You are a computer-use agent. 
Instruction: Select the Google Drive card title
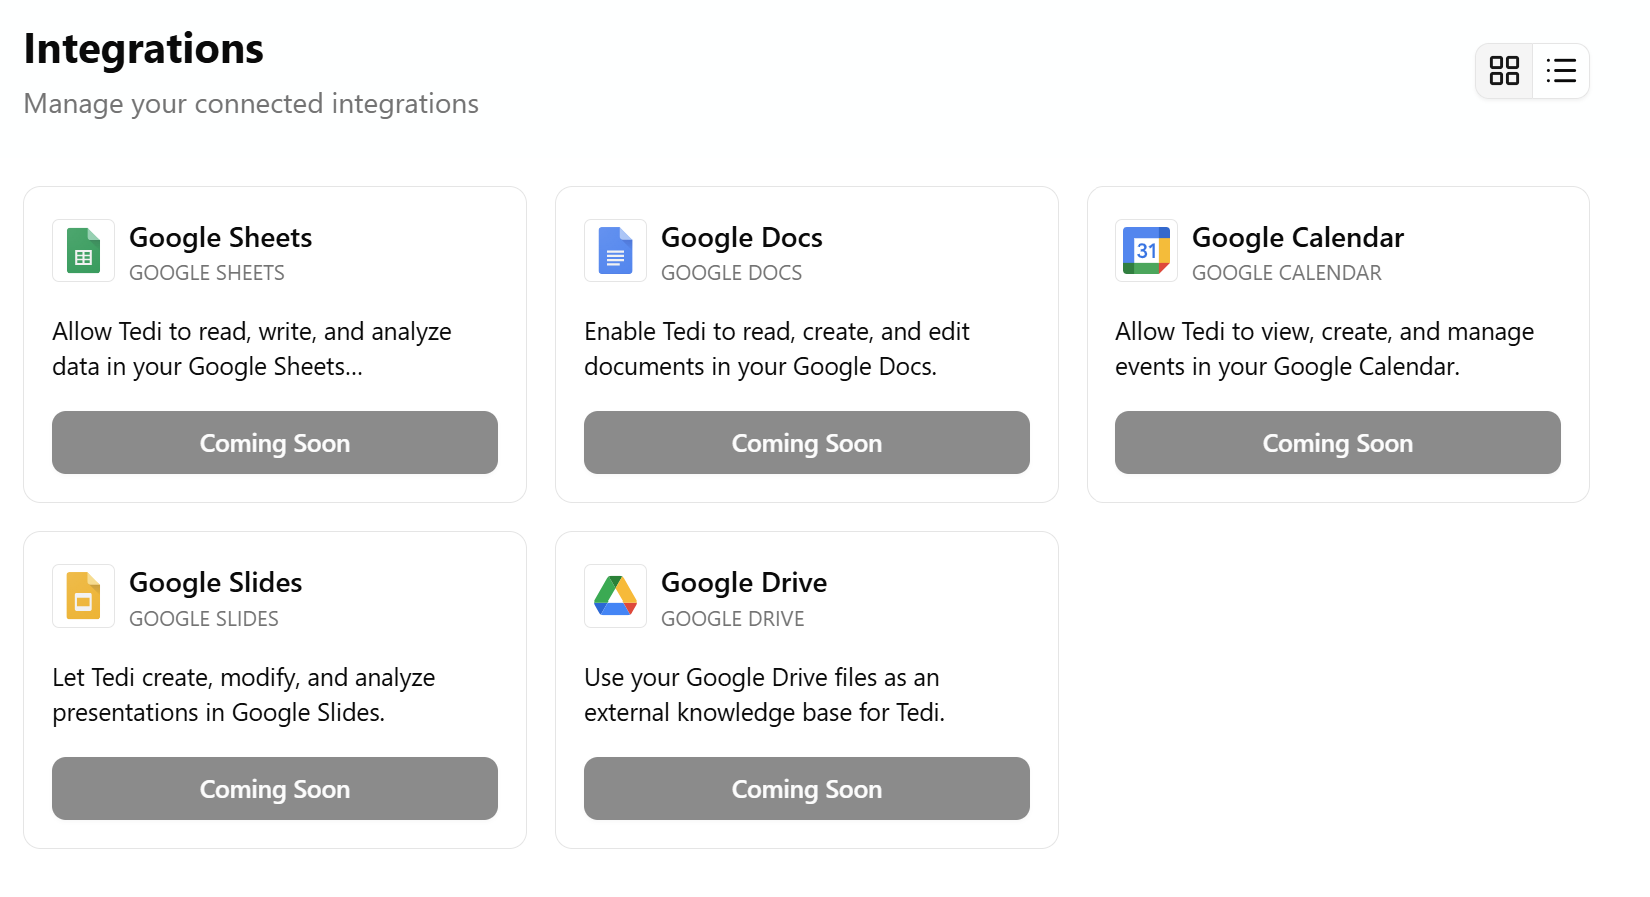coord(744,583)
